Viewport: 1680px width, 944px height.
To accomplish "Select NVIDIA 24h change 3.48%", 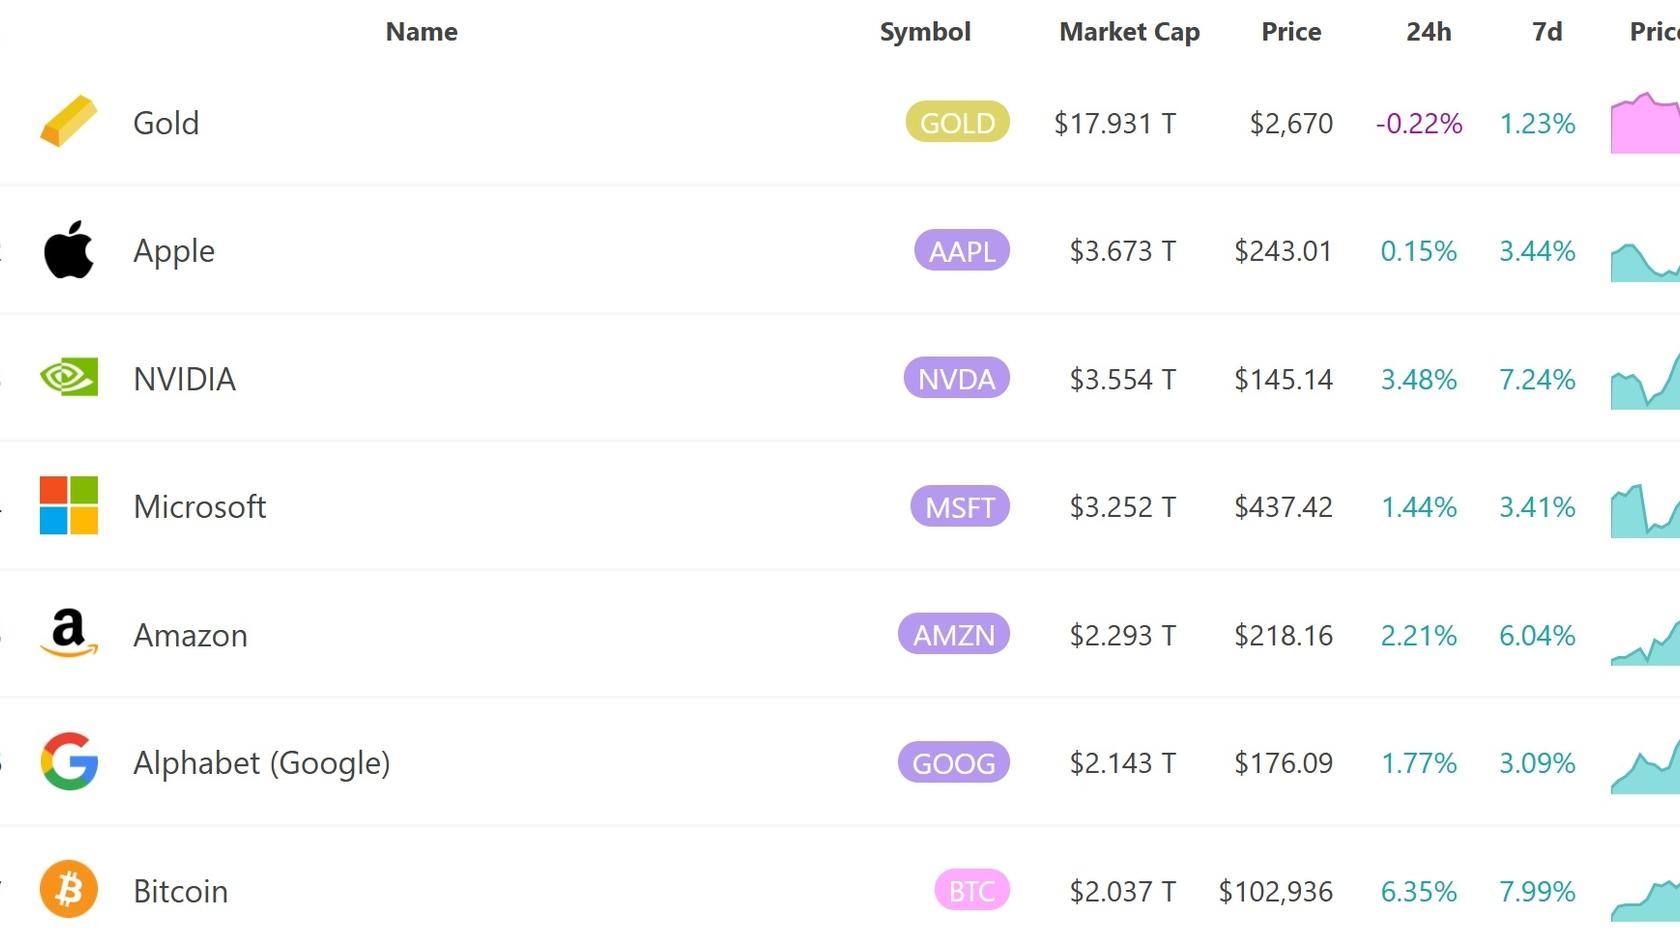I will point(1419,379).
